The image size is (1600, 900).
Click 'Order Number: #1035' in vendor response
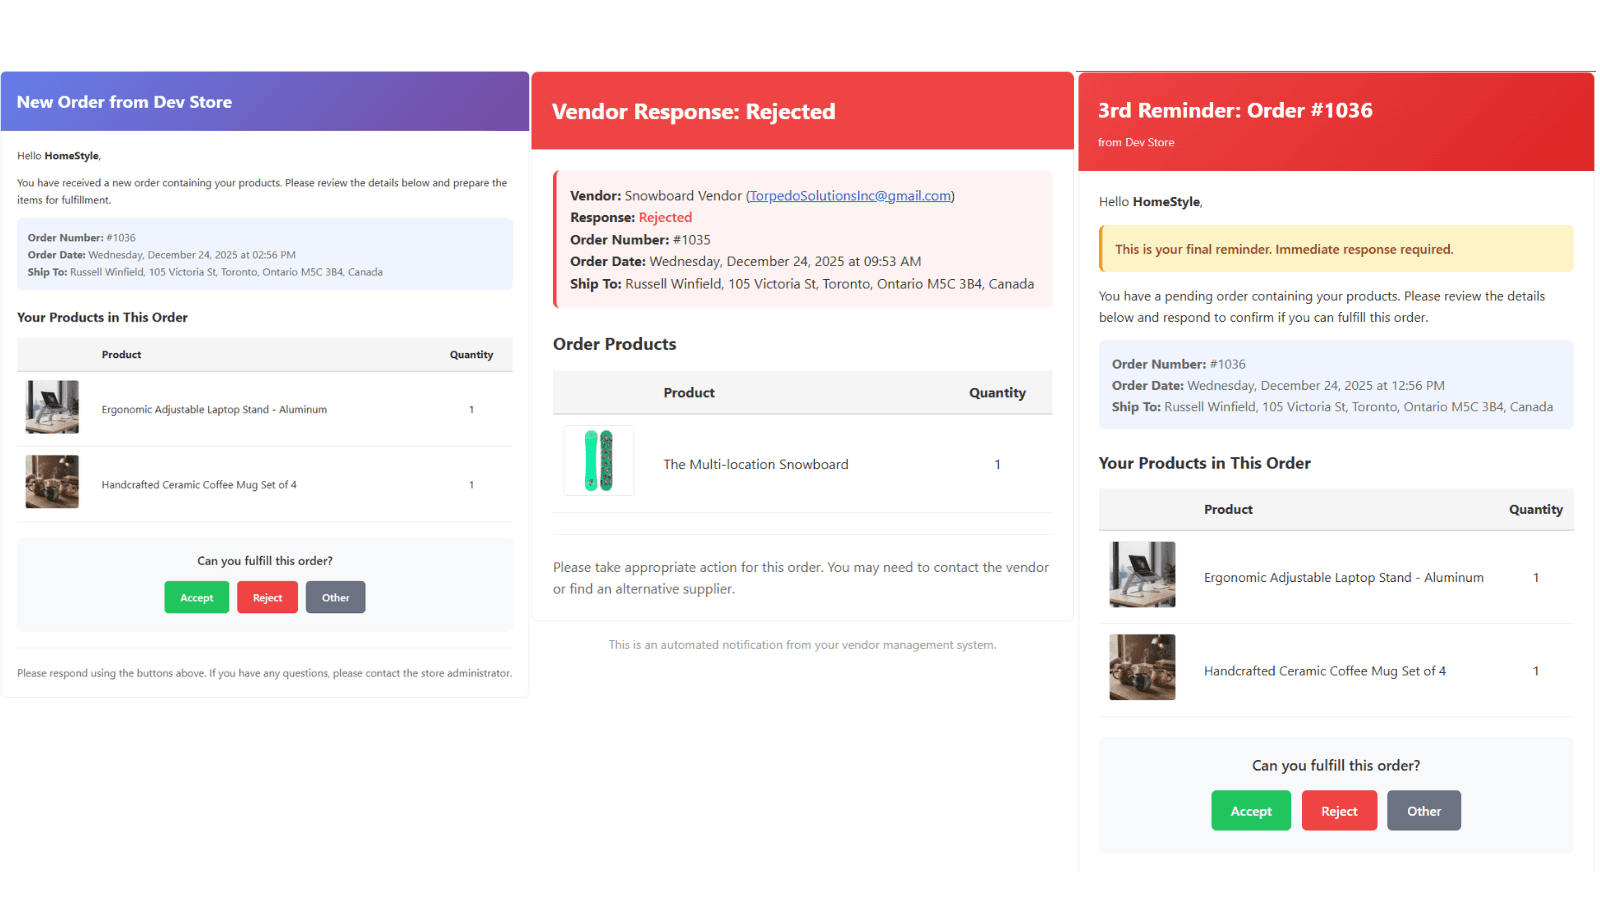tap(640, 240)
